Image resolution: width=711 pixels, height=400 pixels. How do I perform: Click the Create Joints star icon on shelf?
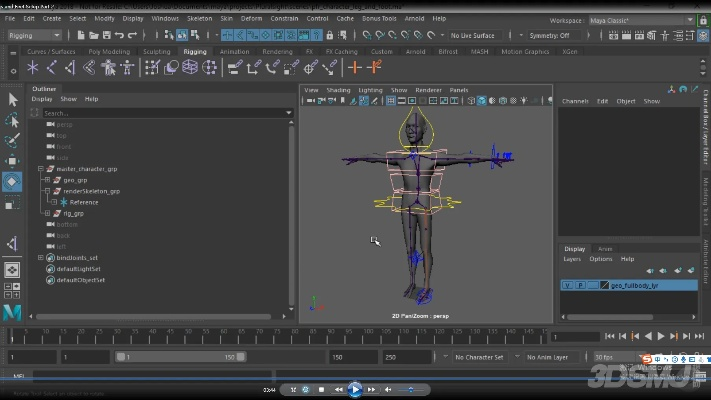[32, 67]
